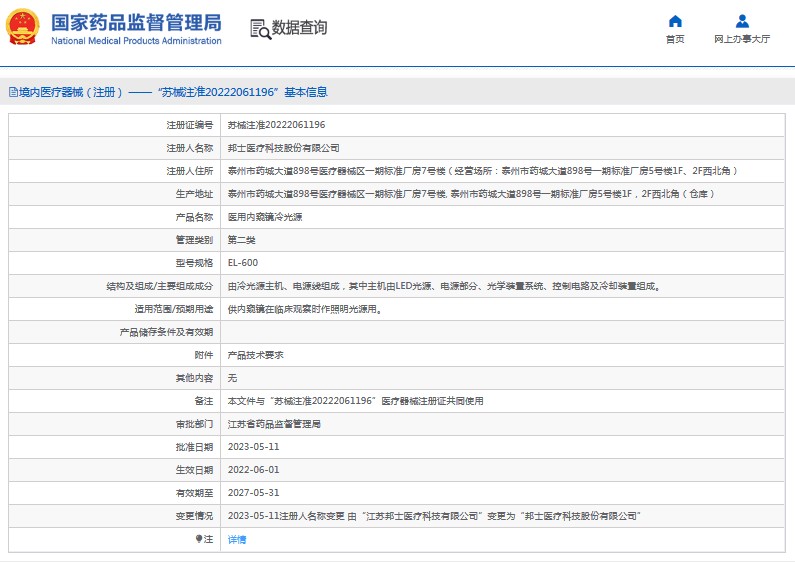Click the 审批部门 row label

point(194,424)
